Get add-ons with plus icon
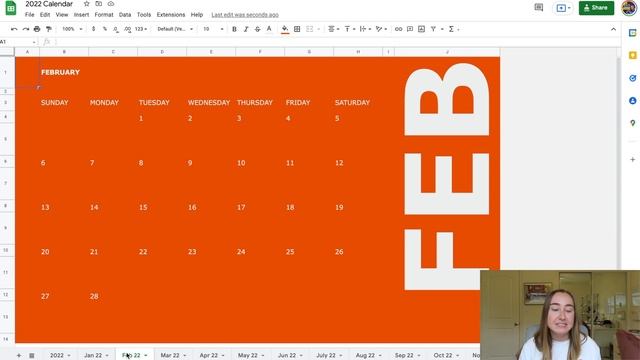The width and height of the screenshot is (640, 360). (x=632, y=159)
